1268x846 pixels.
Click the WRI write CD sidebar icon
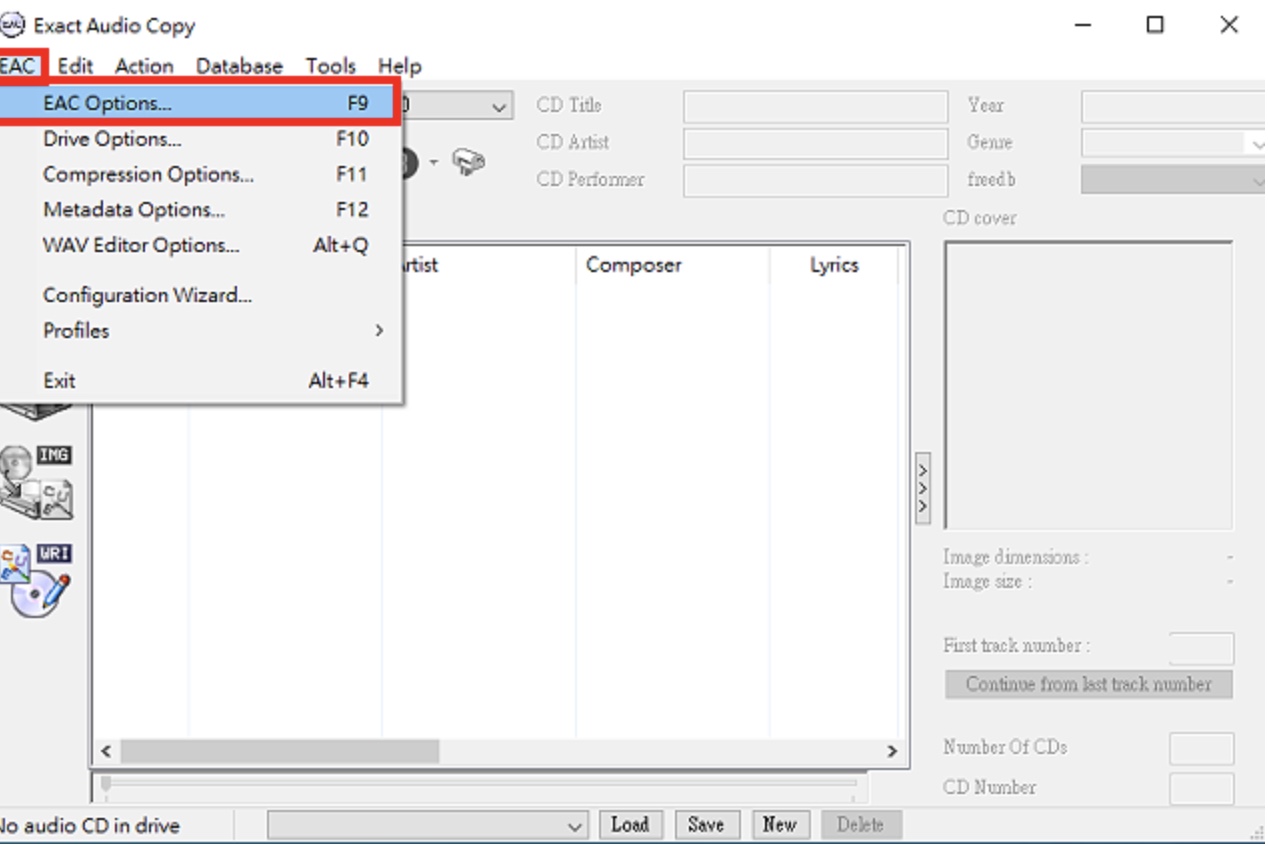coord(36,580)
